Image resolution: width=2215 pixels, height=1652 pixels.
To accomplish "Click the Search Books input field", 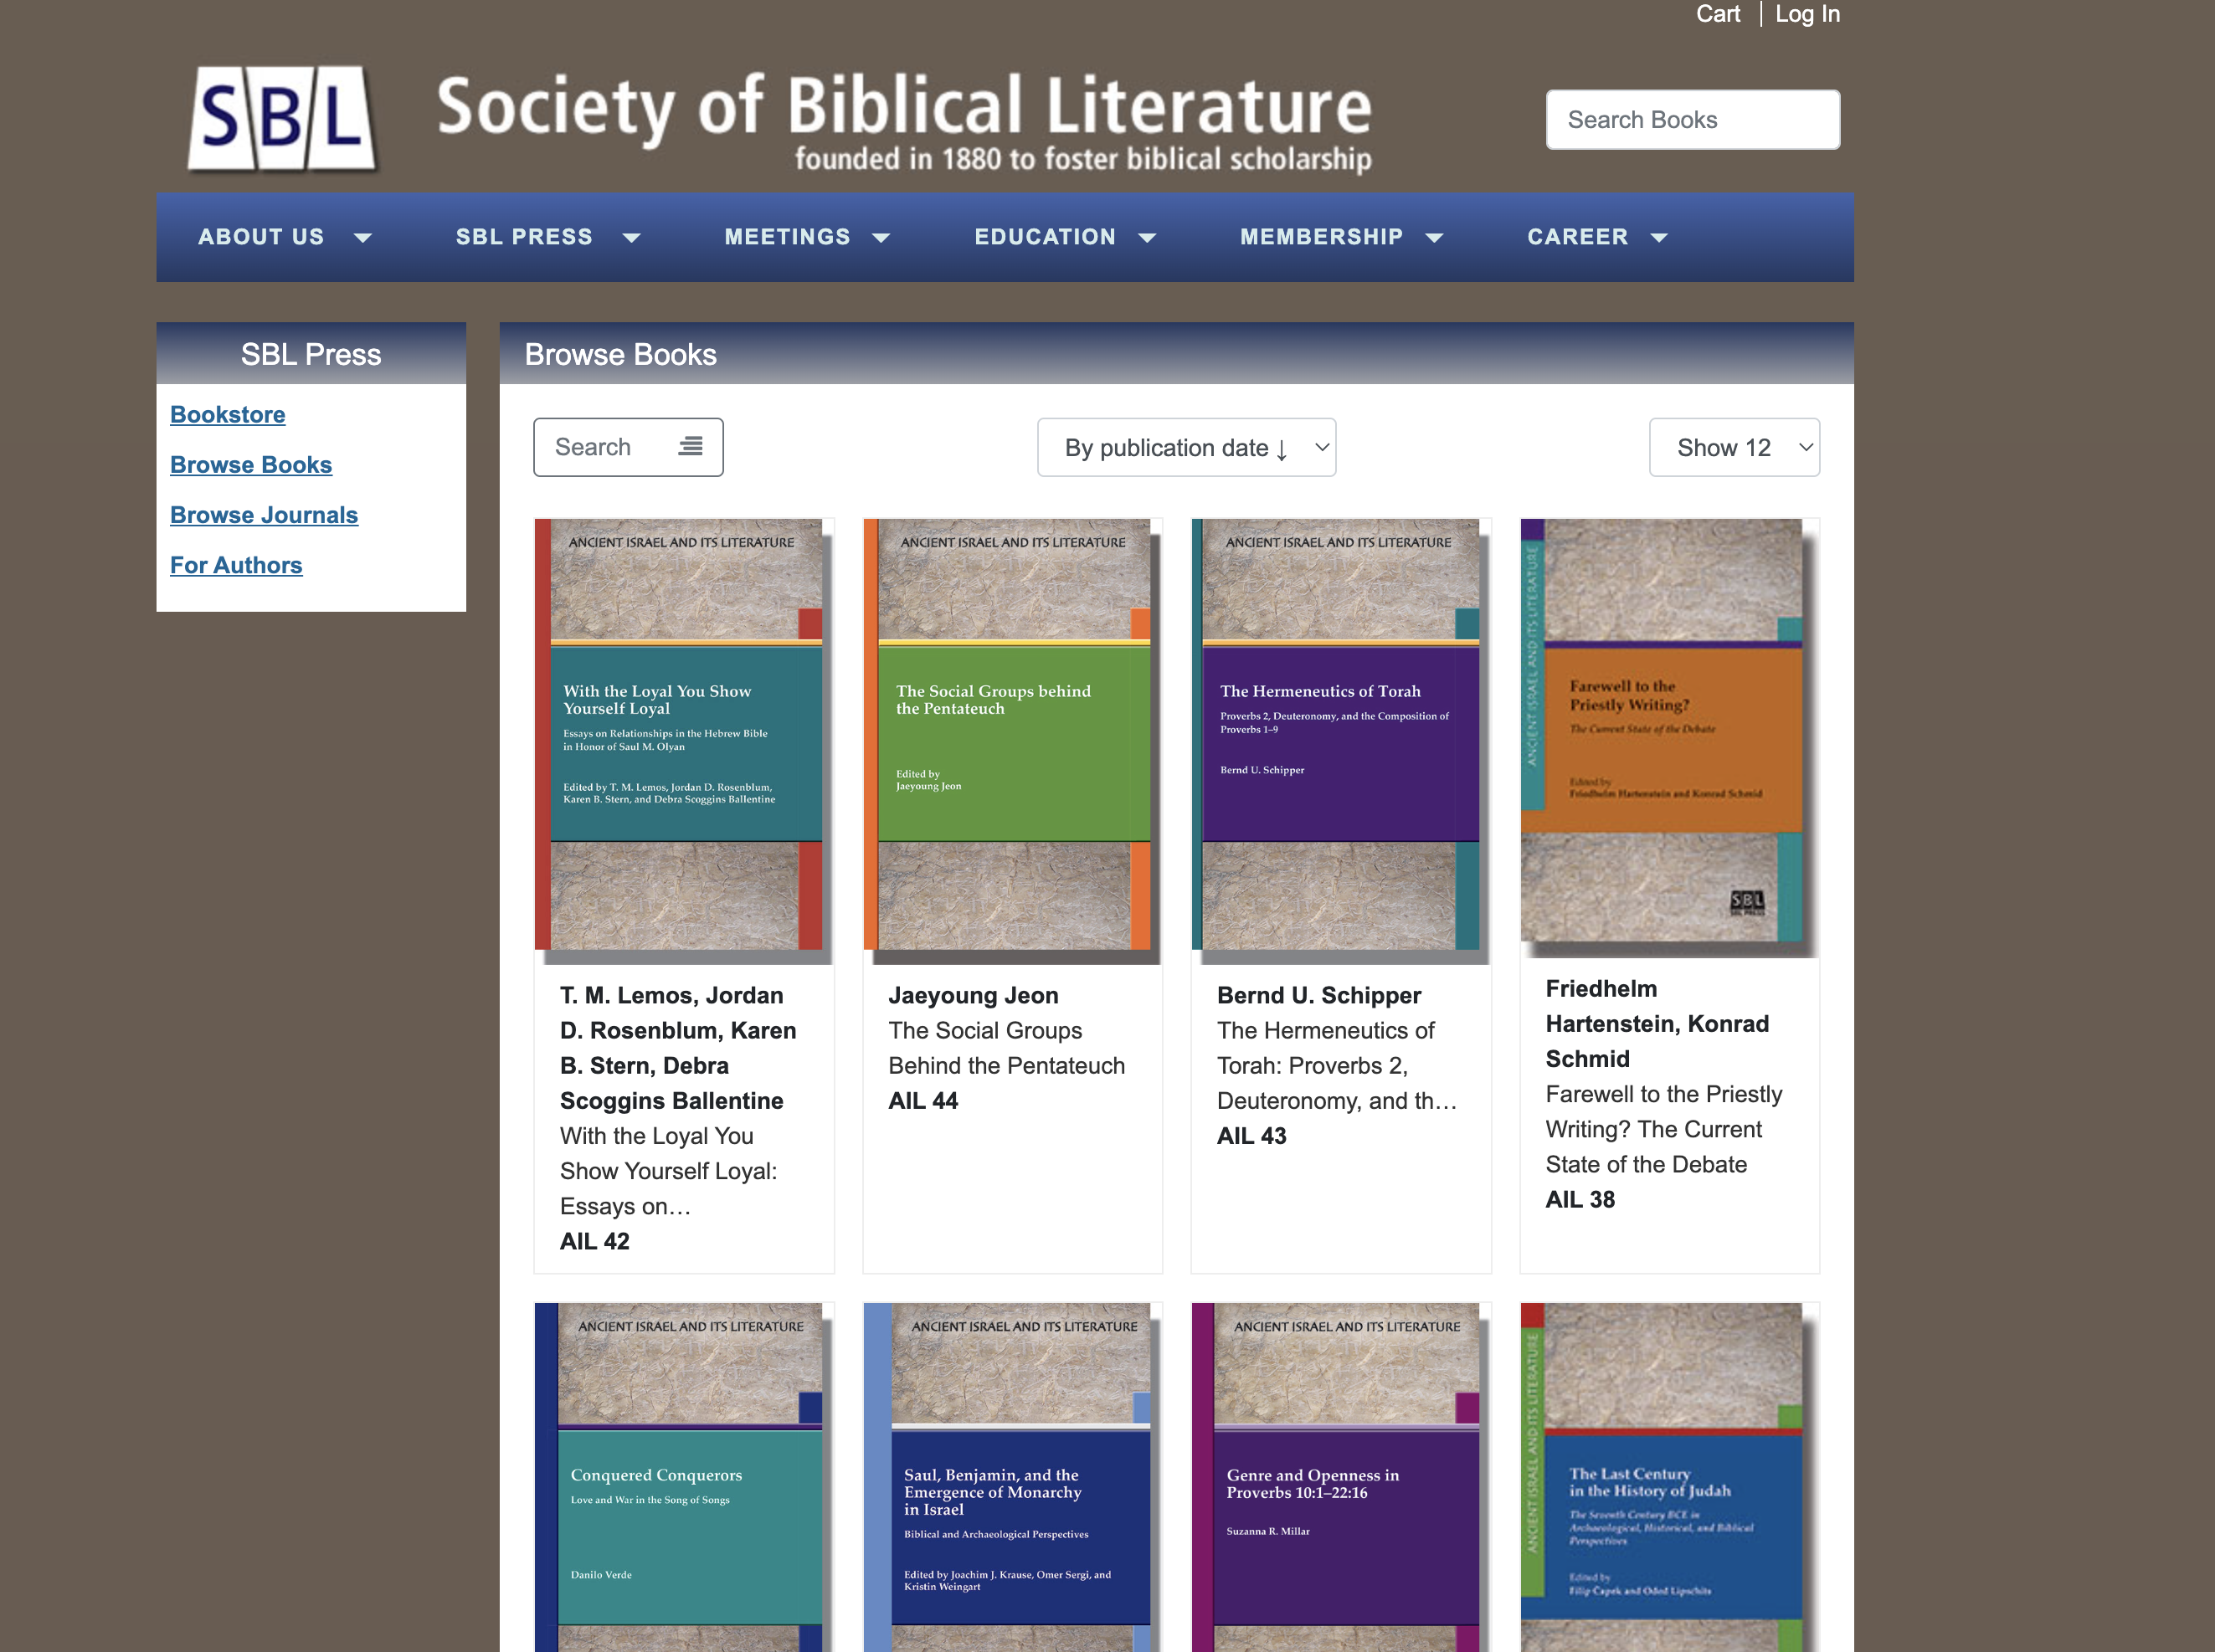I will (1692, 120).
